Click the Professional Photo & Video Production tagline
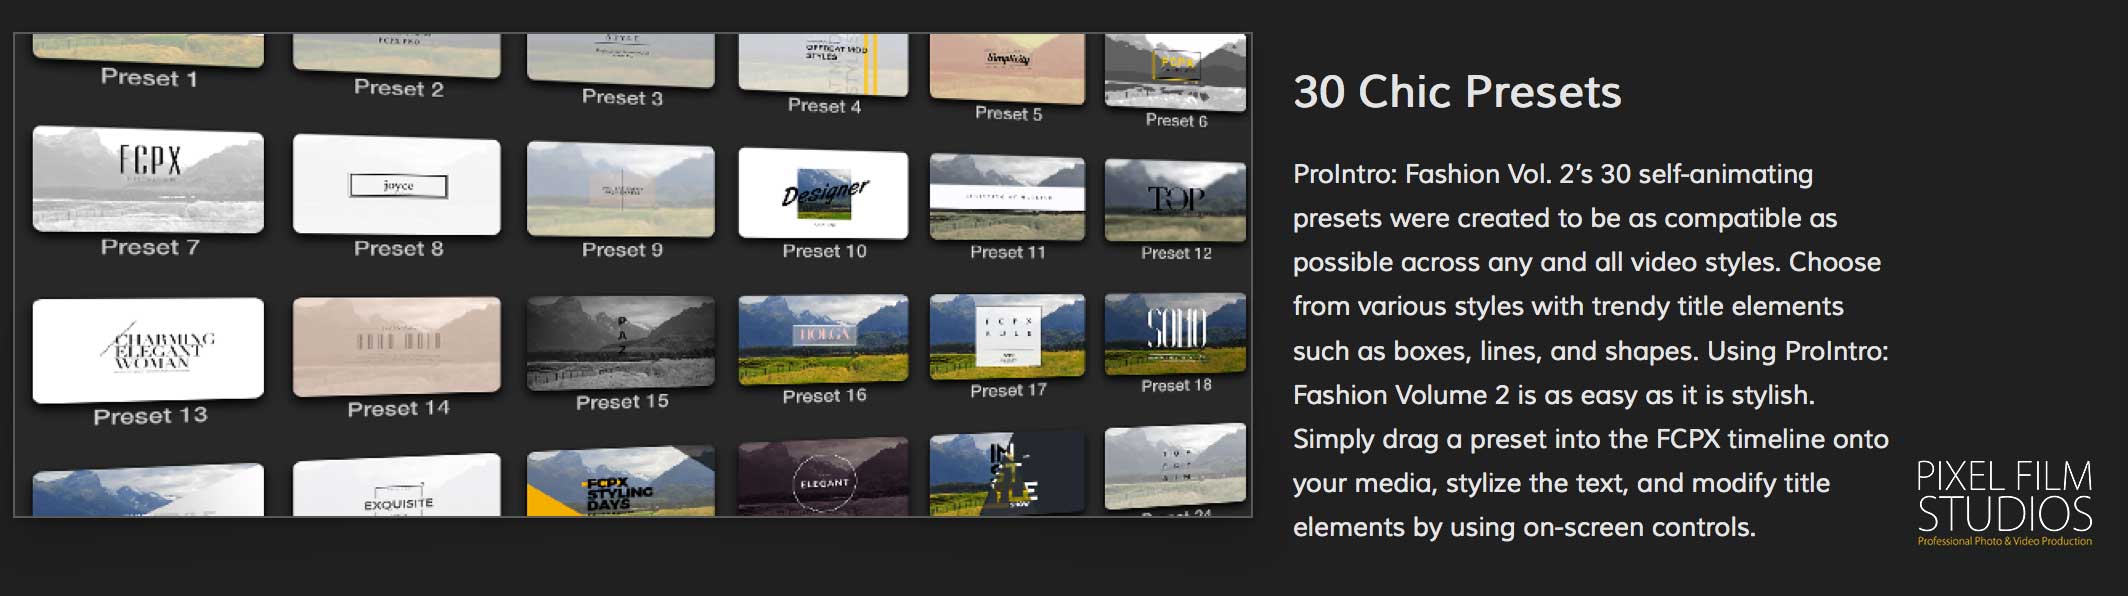The height and width of the screenshot is (596, 2128). [x=2004, y=541]
